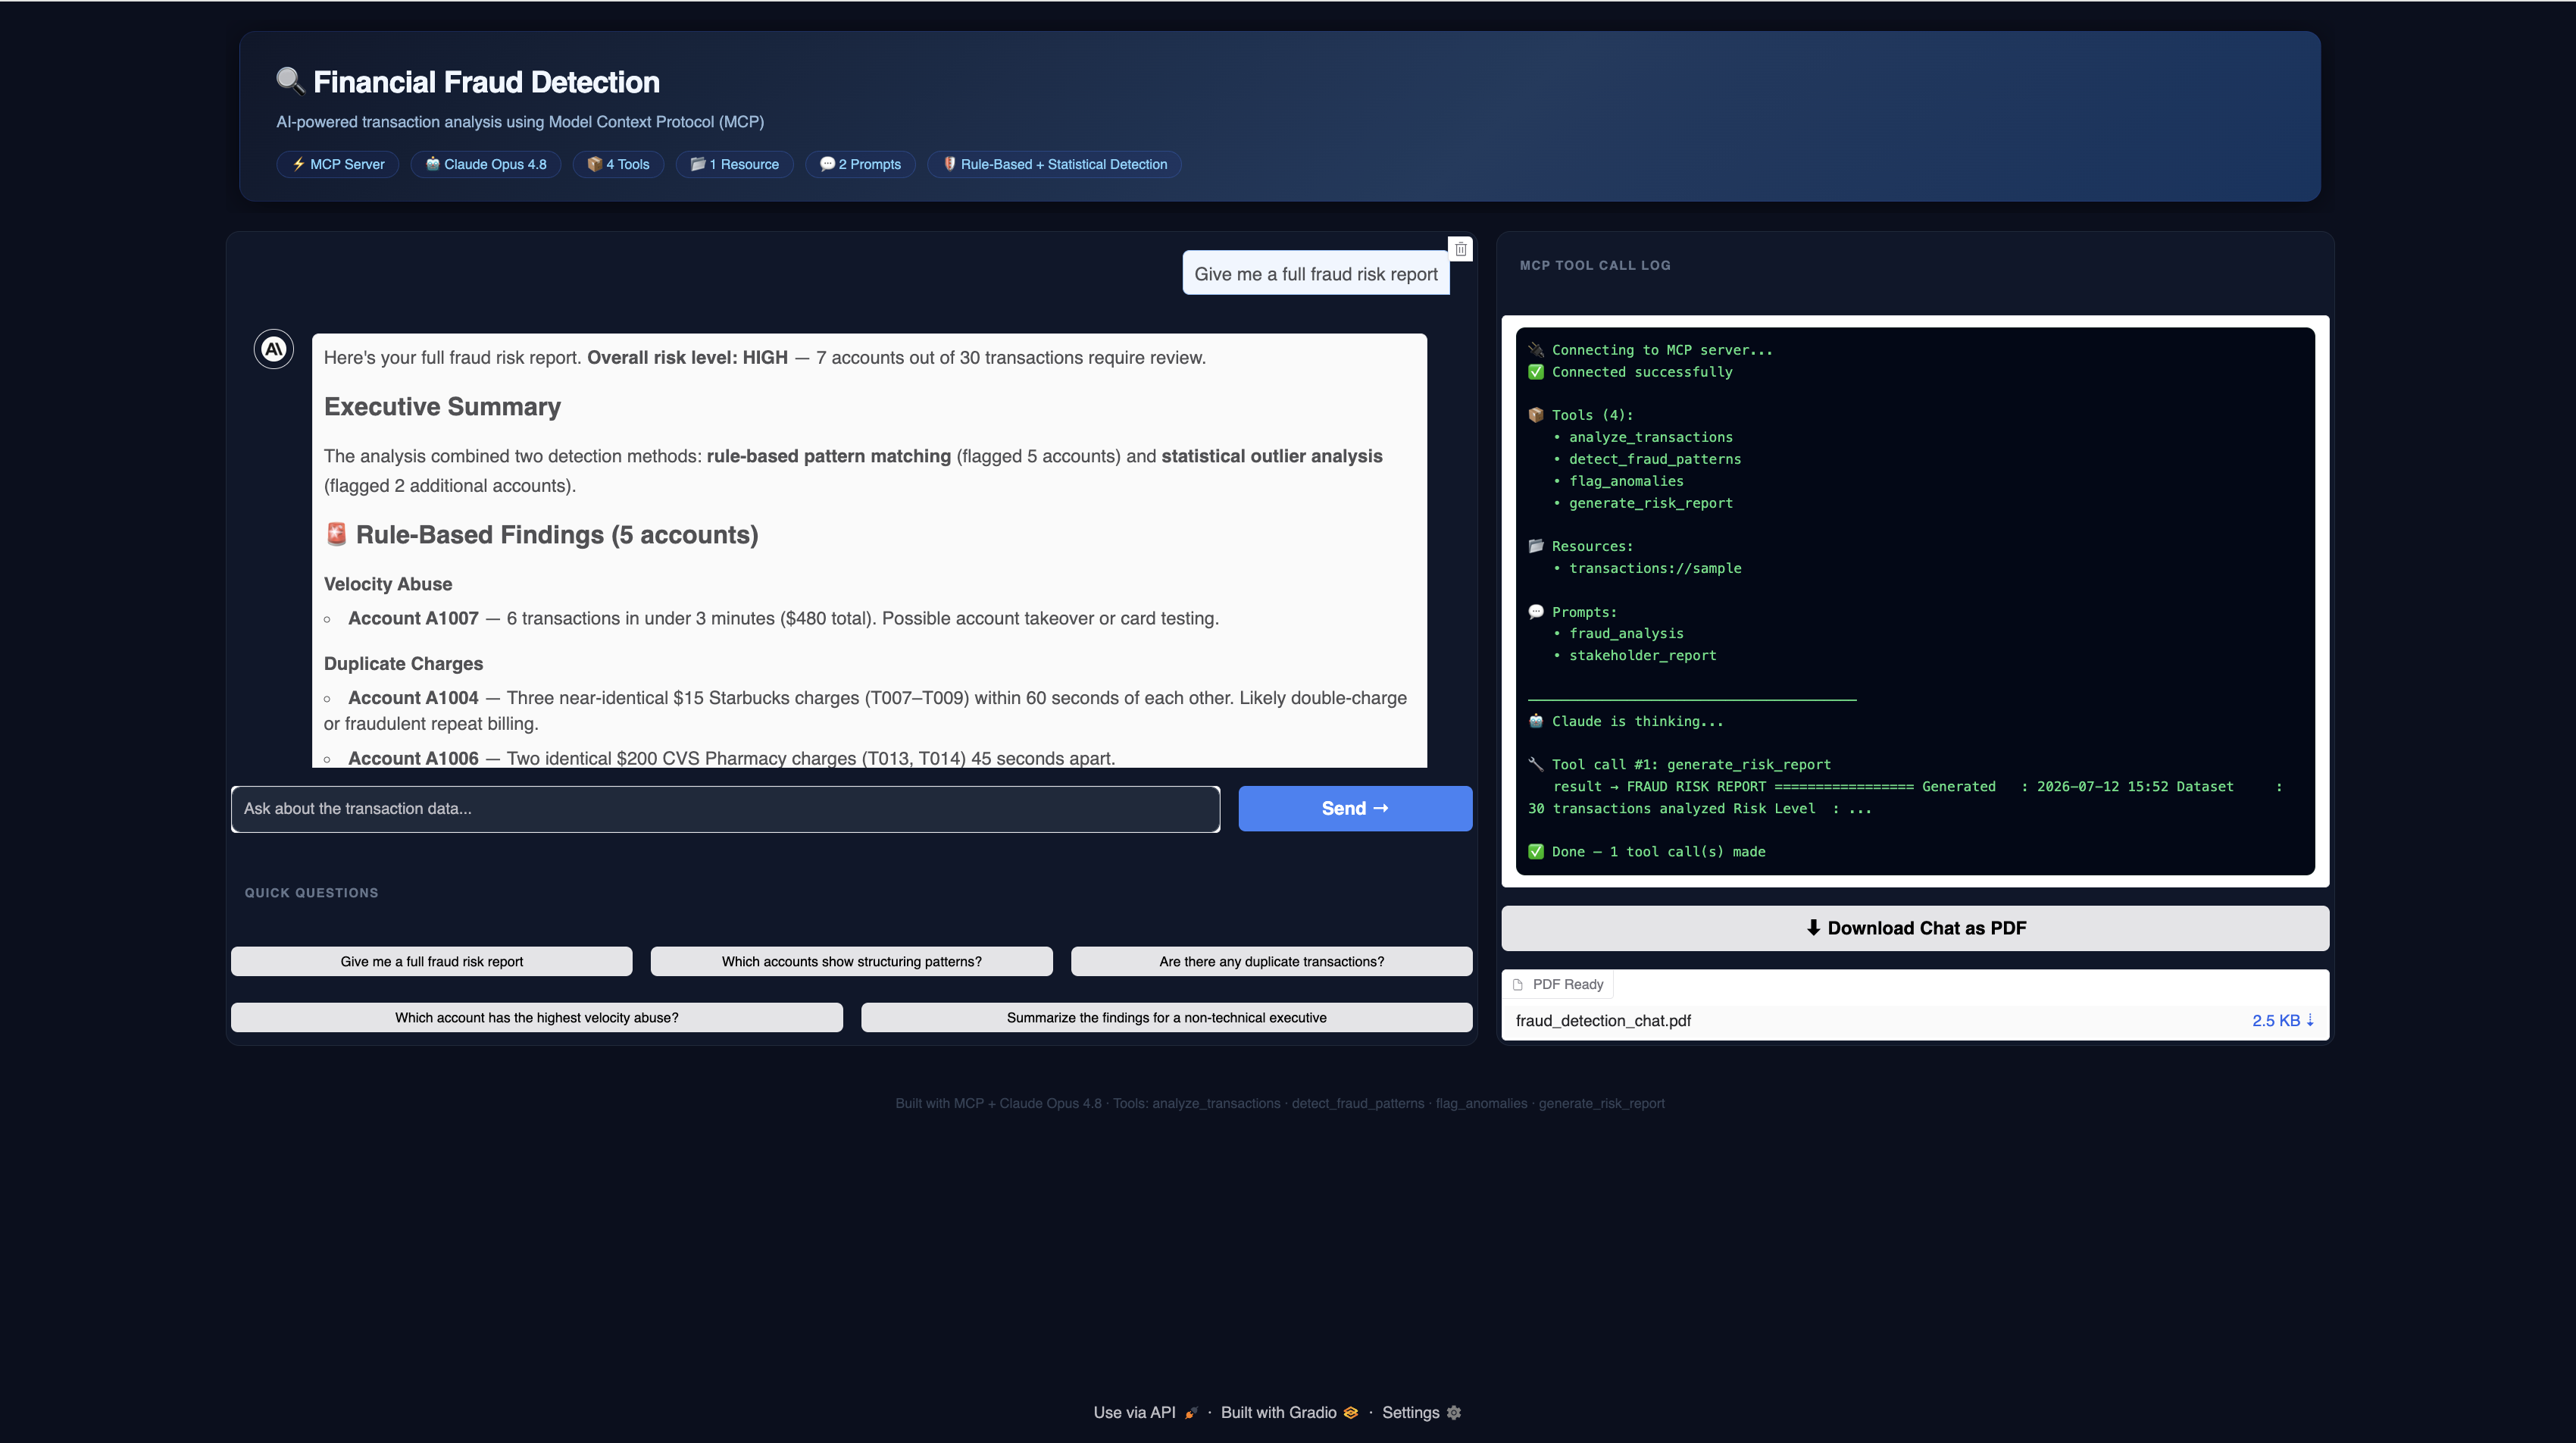
Task: Click 'Overall risk level: HIGH' in the report
Action: click(x=687, y=358)
